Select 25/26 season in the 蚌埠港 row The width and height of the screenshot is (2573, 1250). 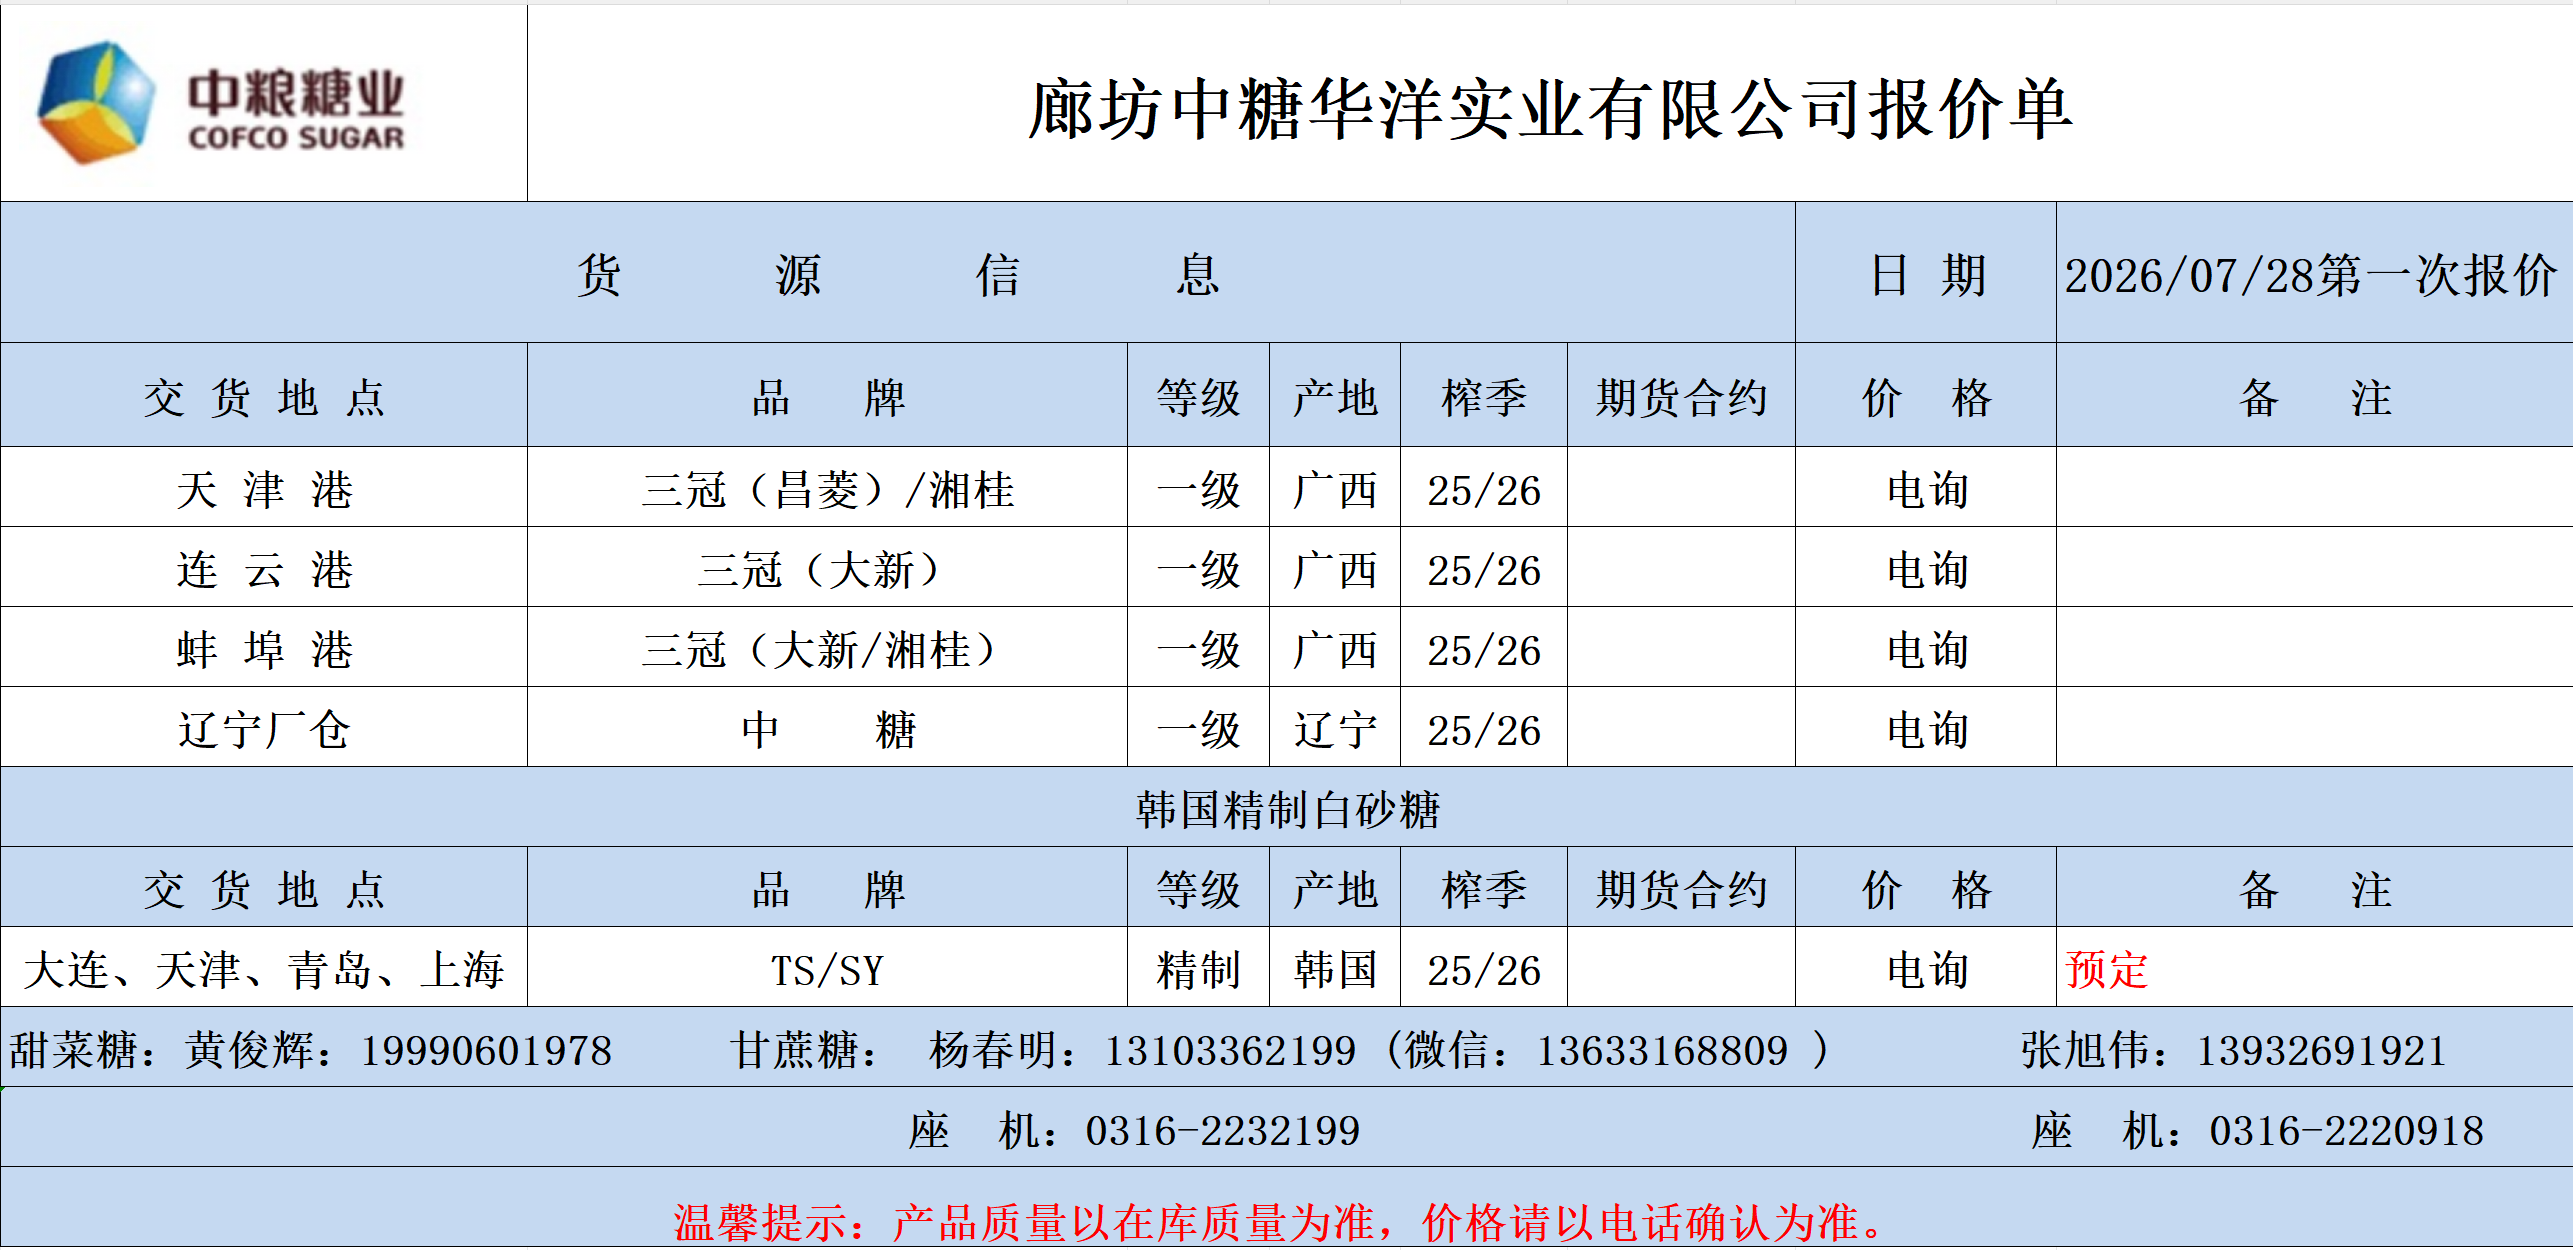coord(1484,648)
